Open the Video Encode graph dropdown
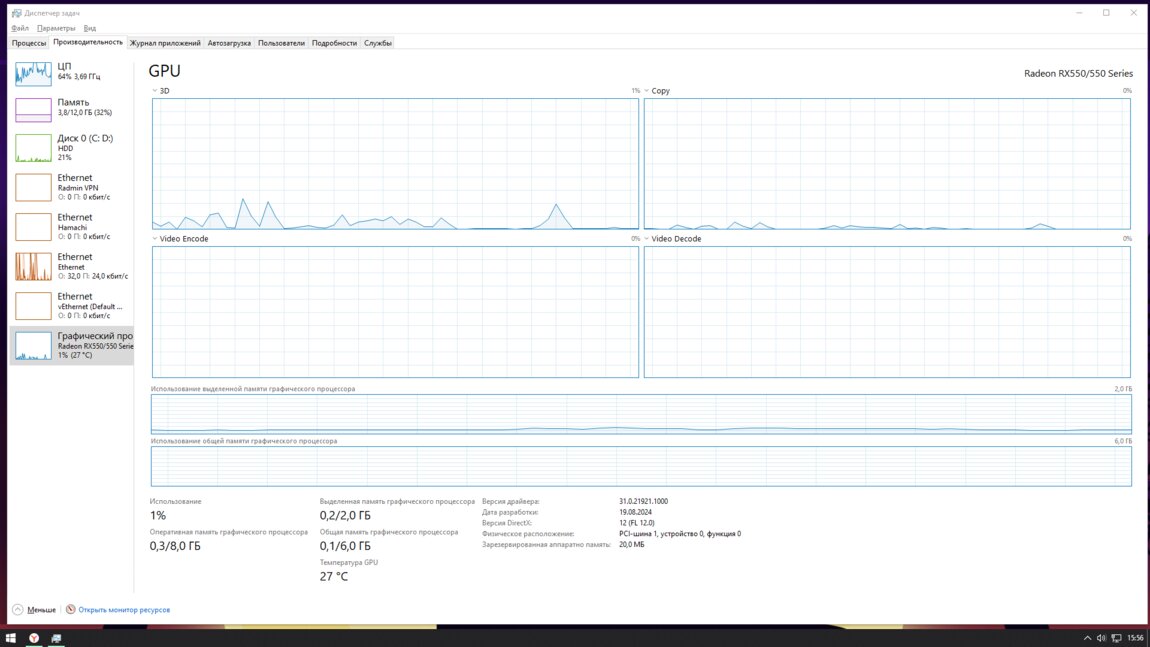This screenshot has width=1150, height=647. (155, 239)
